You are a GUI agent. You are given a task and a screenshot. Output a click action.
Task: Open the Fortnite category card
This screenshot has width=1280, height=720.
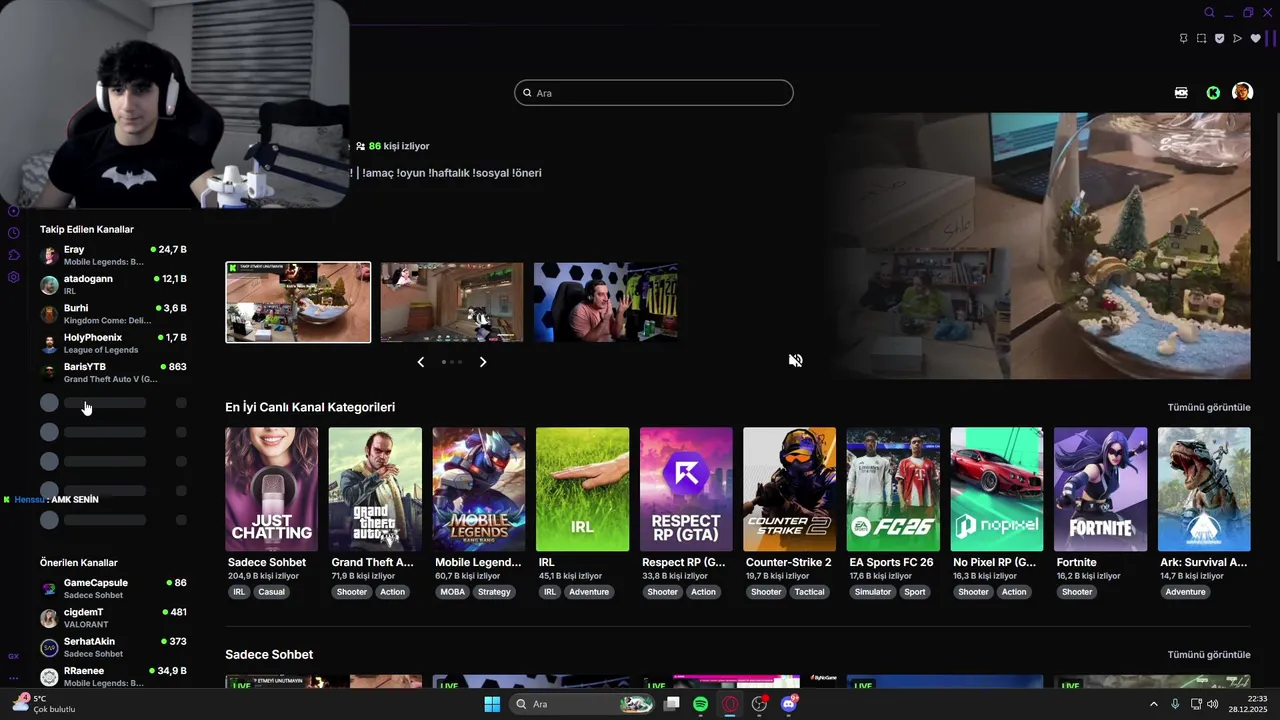tap(1100, 489)
